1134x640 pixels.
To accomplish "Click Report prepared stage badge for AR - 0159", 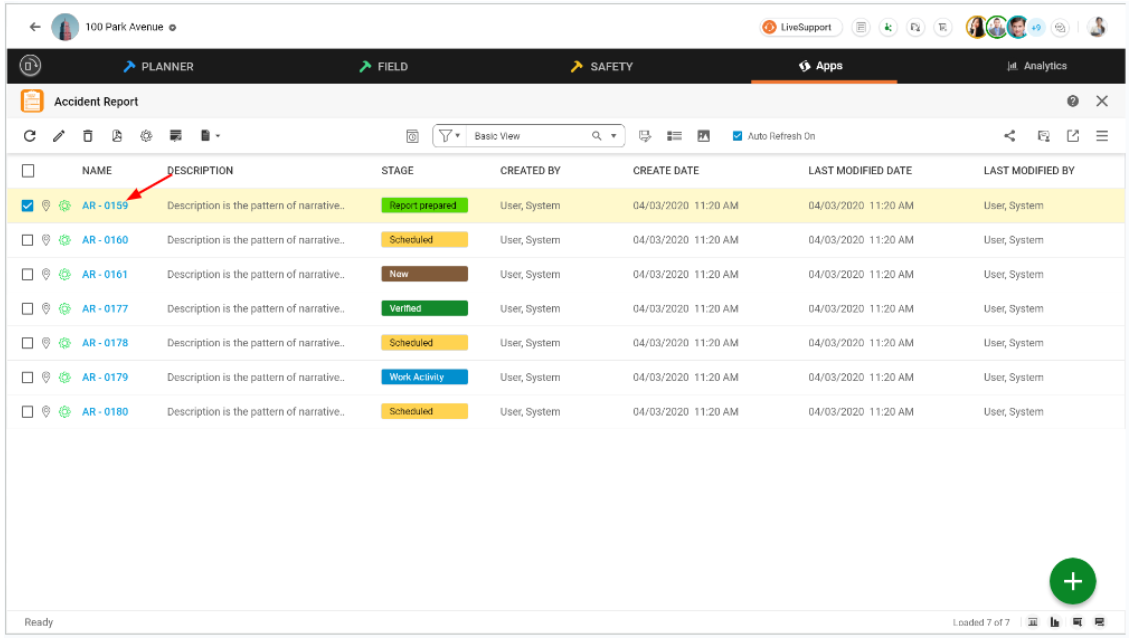I will pyautogui.click(x=425, y=205).
